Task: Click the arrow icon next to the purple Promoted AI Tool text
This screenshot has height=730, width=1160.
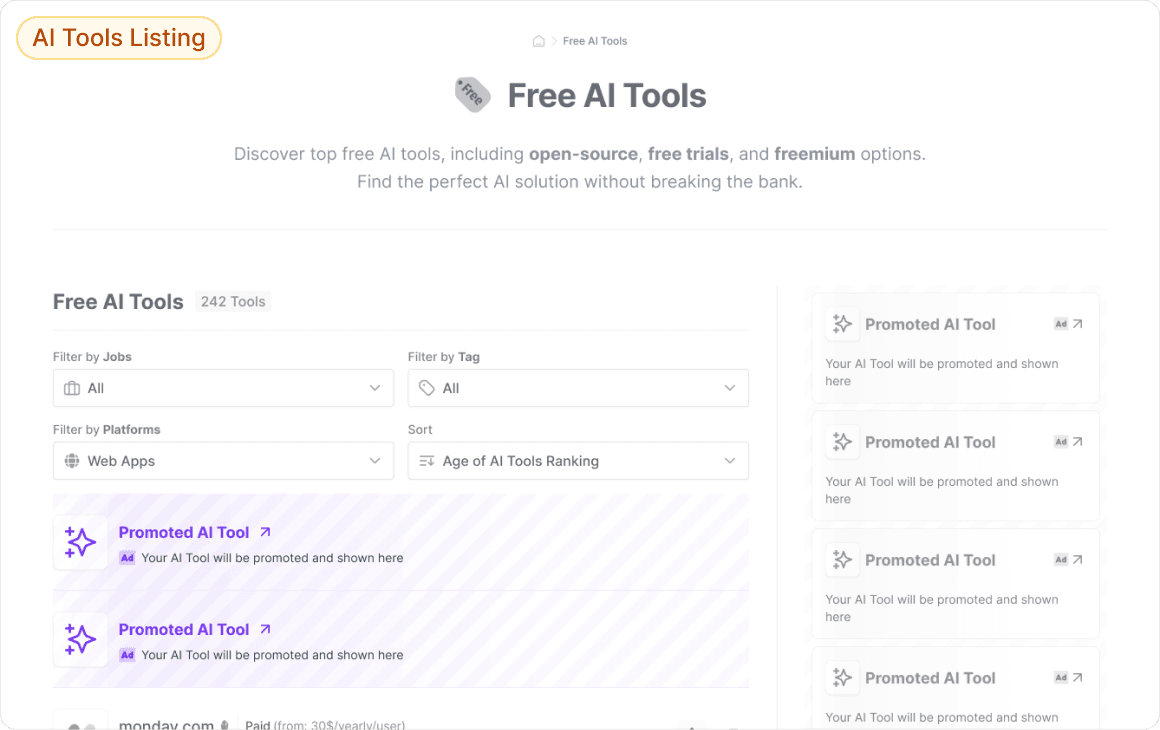Action: coord(264,531)
